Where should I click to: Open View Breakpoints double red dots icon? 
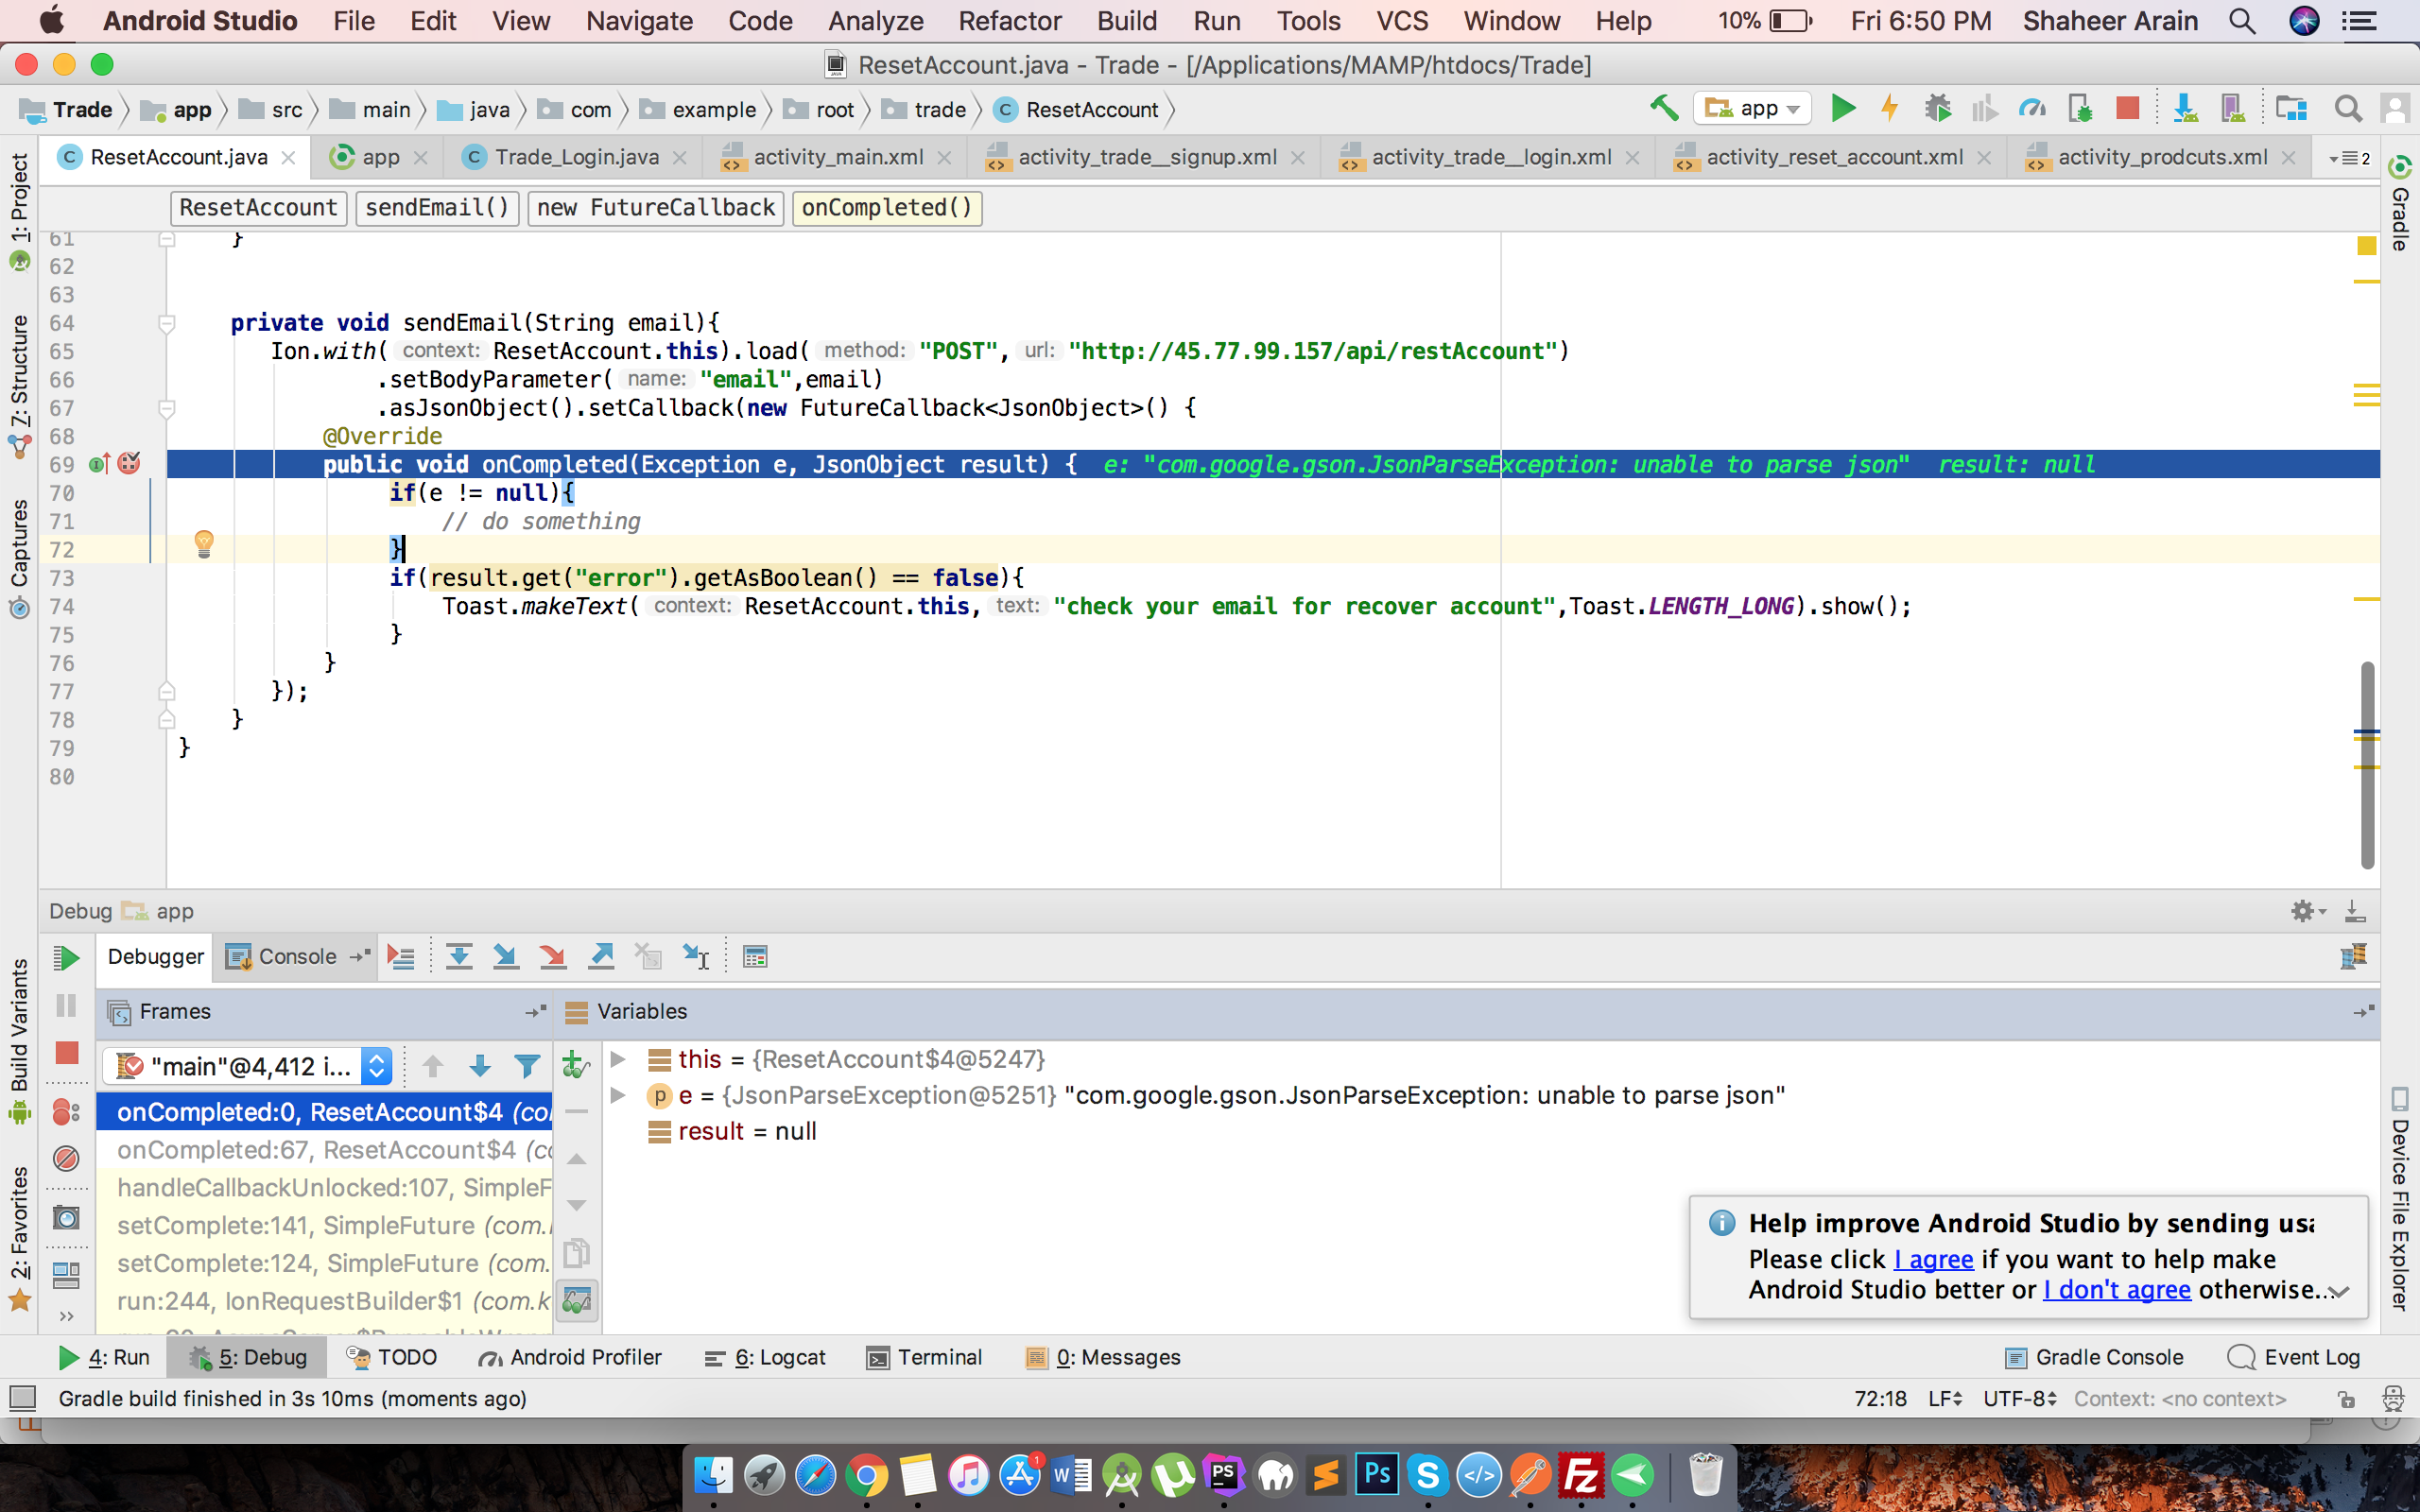[66, 1111]
